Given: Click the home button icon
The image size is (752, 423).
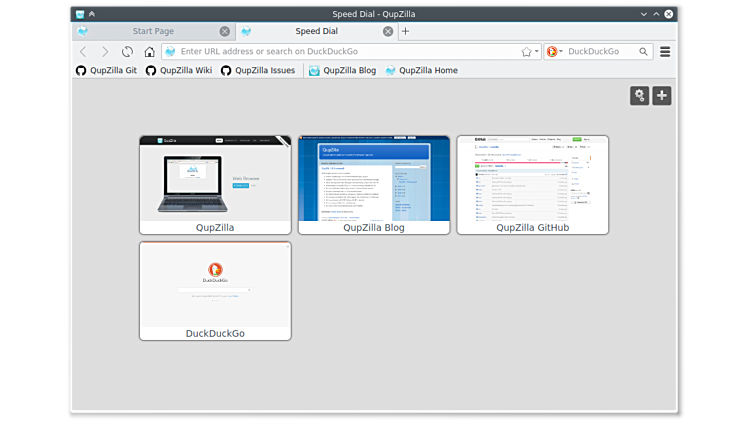Looking at the screenshot, I should tap(149, 52).
